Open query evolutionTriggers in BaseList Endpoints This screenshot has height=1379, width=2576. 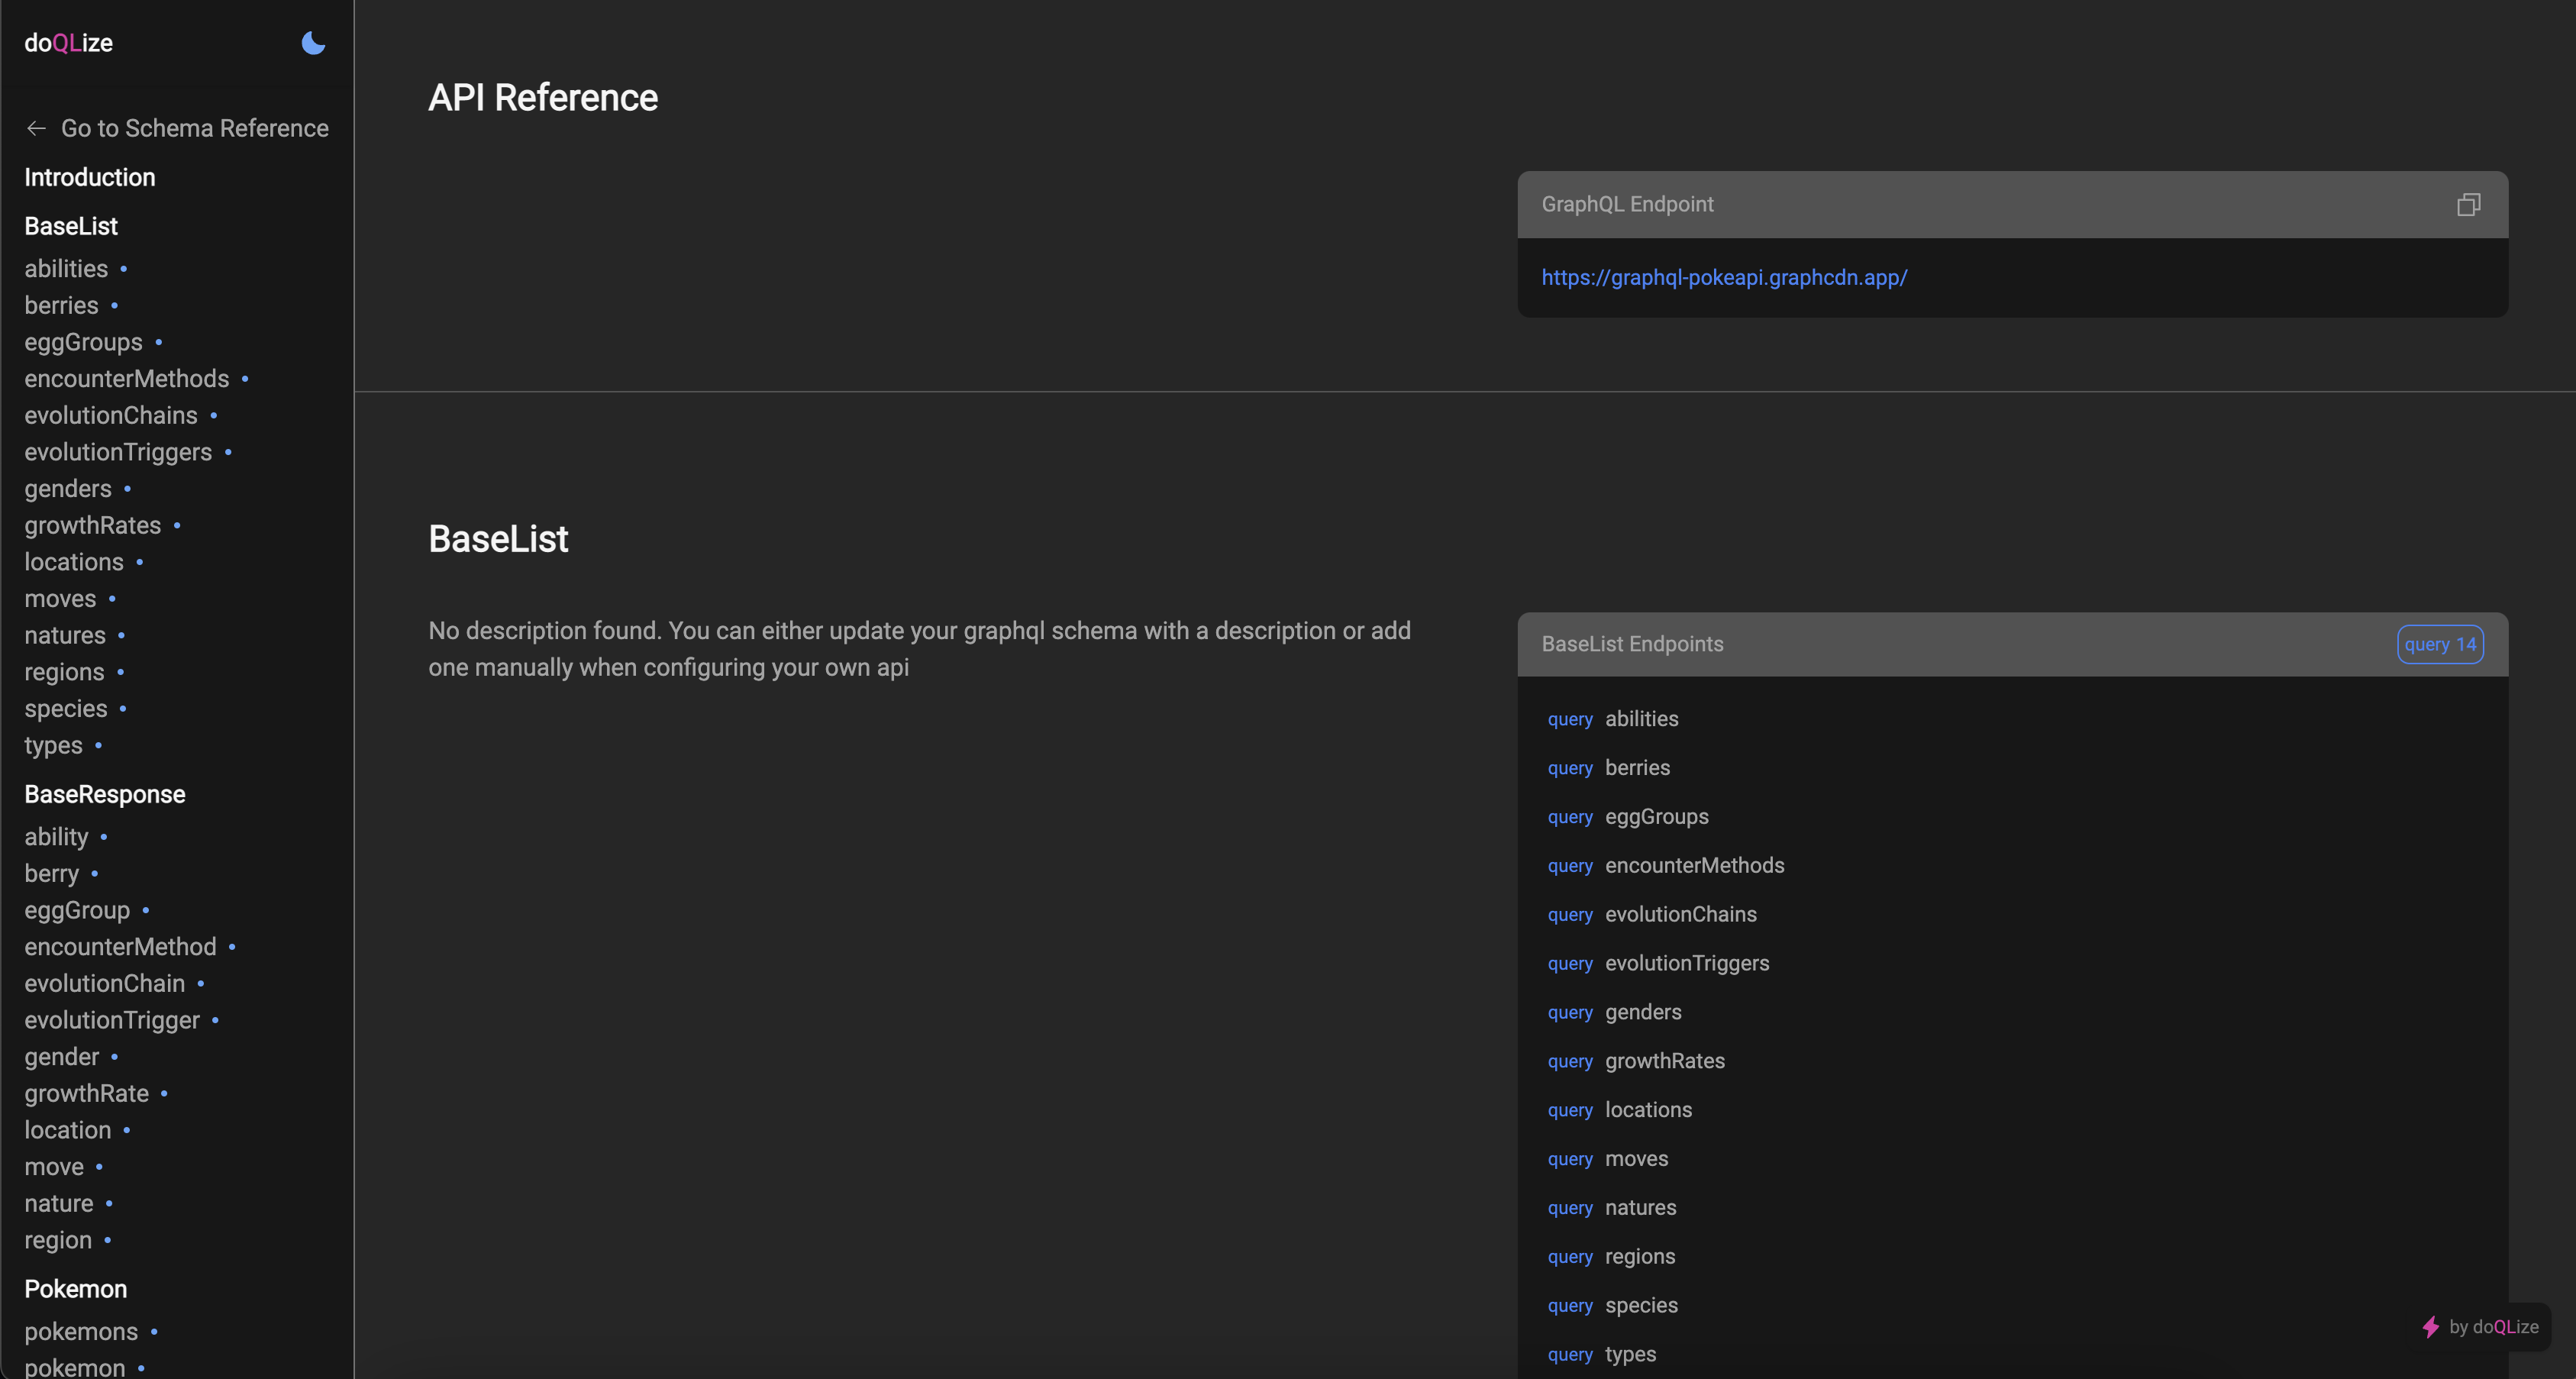click(1658, 964)
